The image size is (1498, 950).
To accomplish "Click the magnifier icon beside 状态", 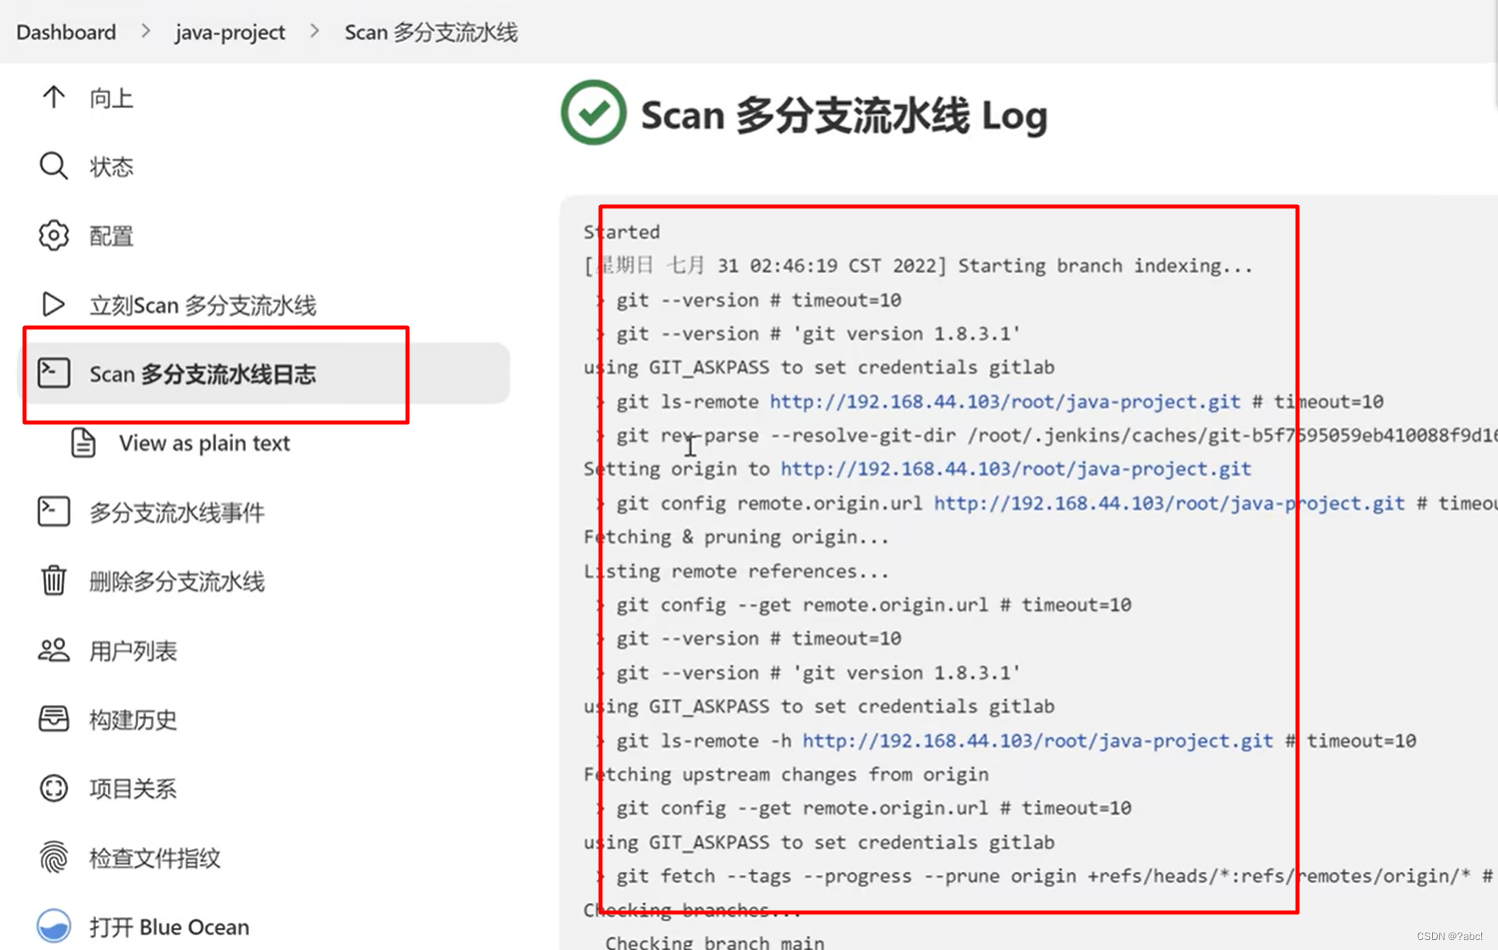I will coord(53,166).
